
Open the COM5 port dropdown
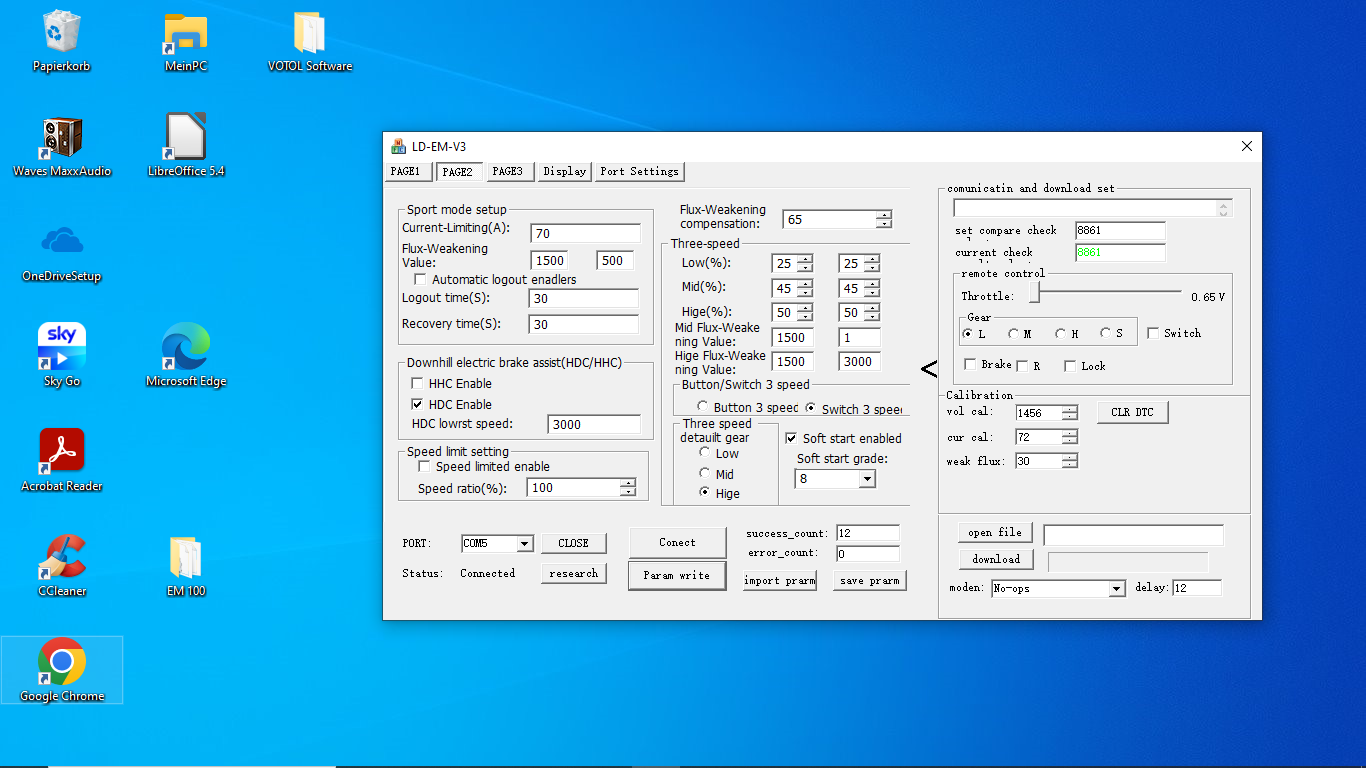524,544
